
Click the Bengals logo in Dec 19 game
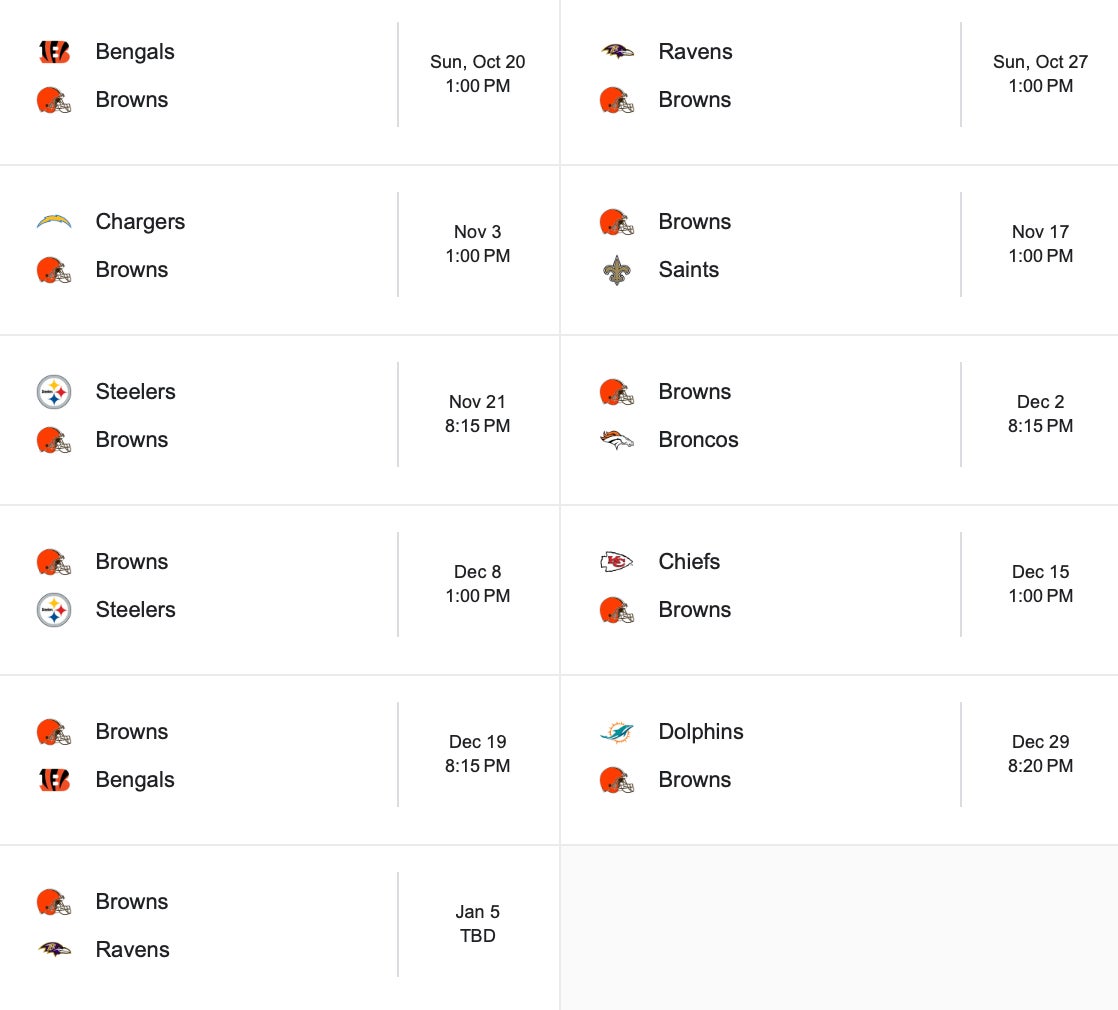(54, 780)
